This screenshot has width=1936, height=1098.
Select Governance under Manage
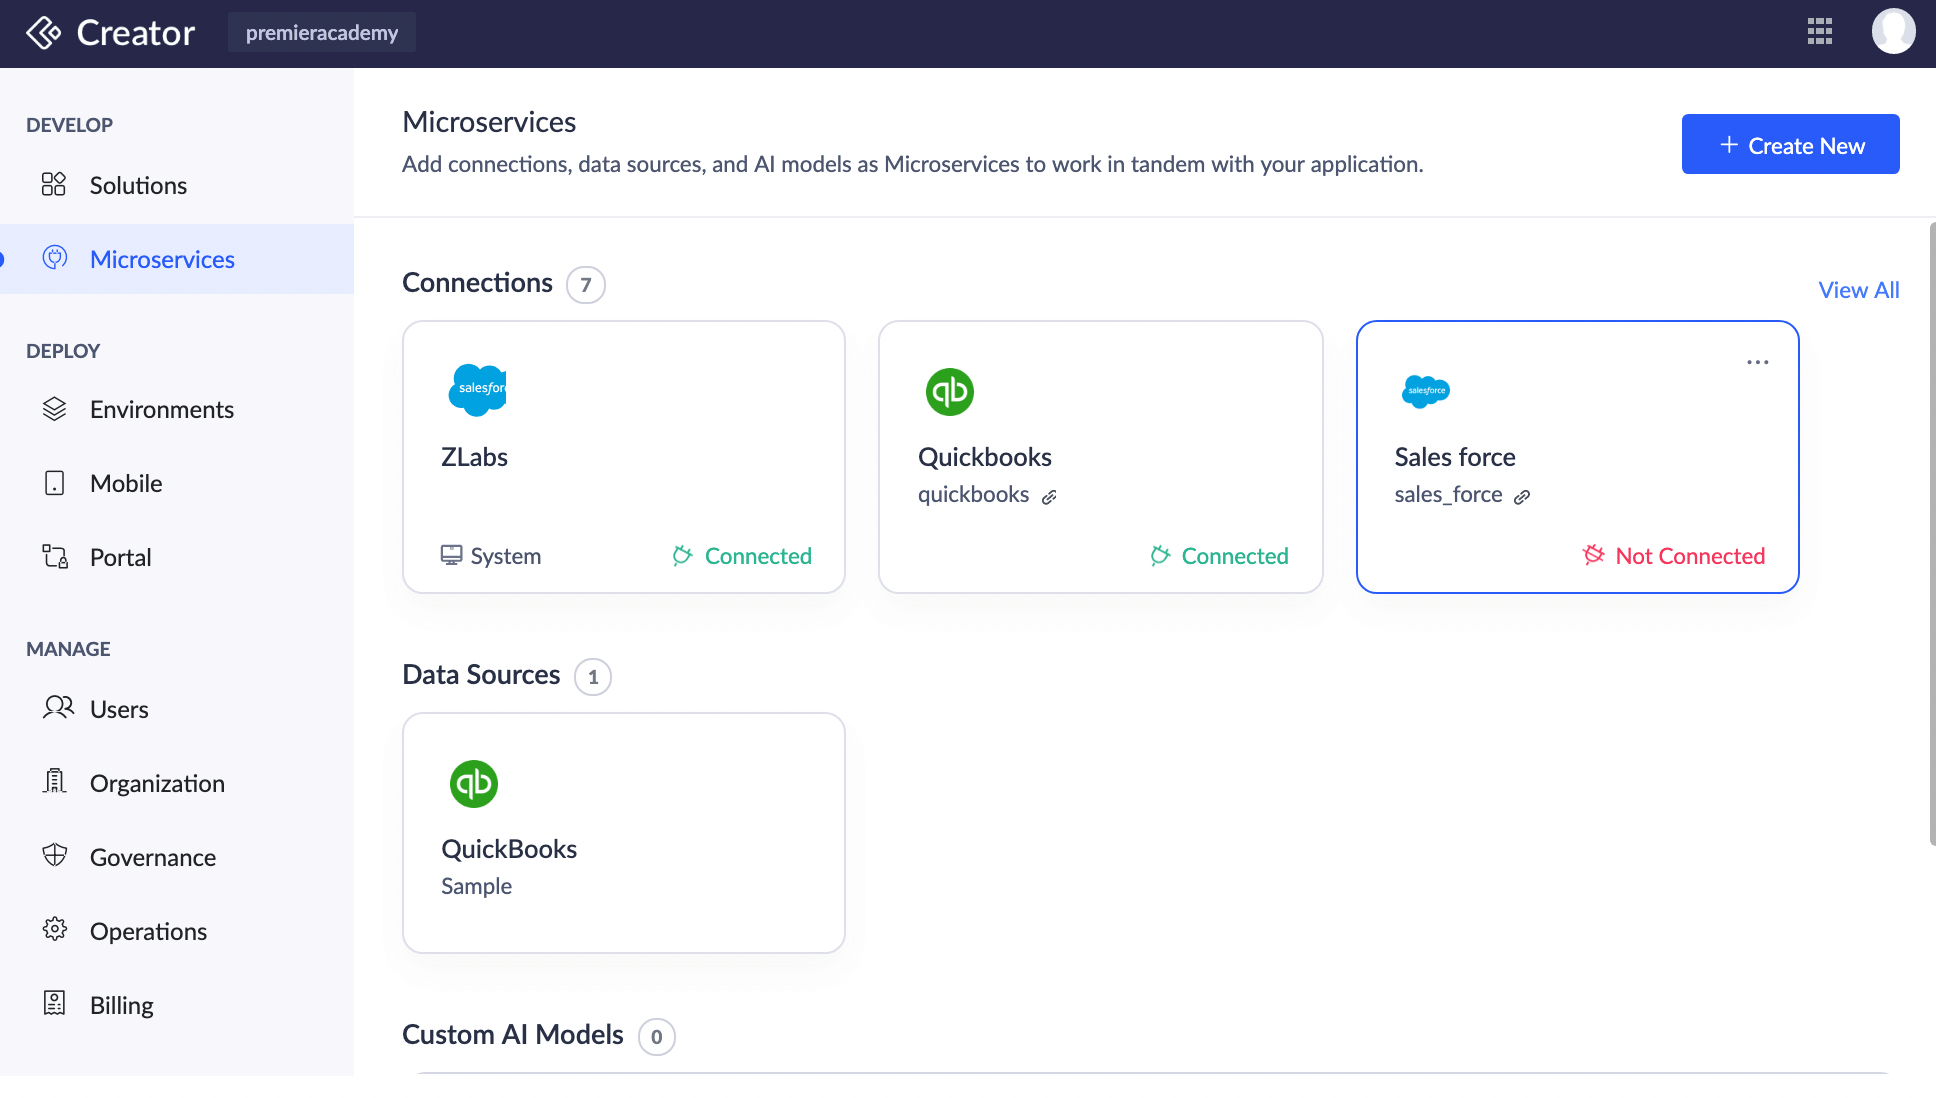point(152,857)
